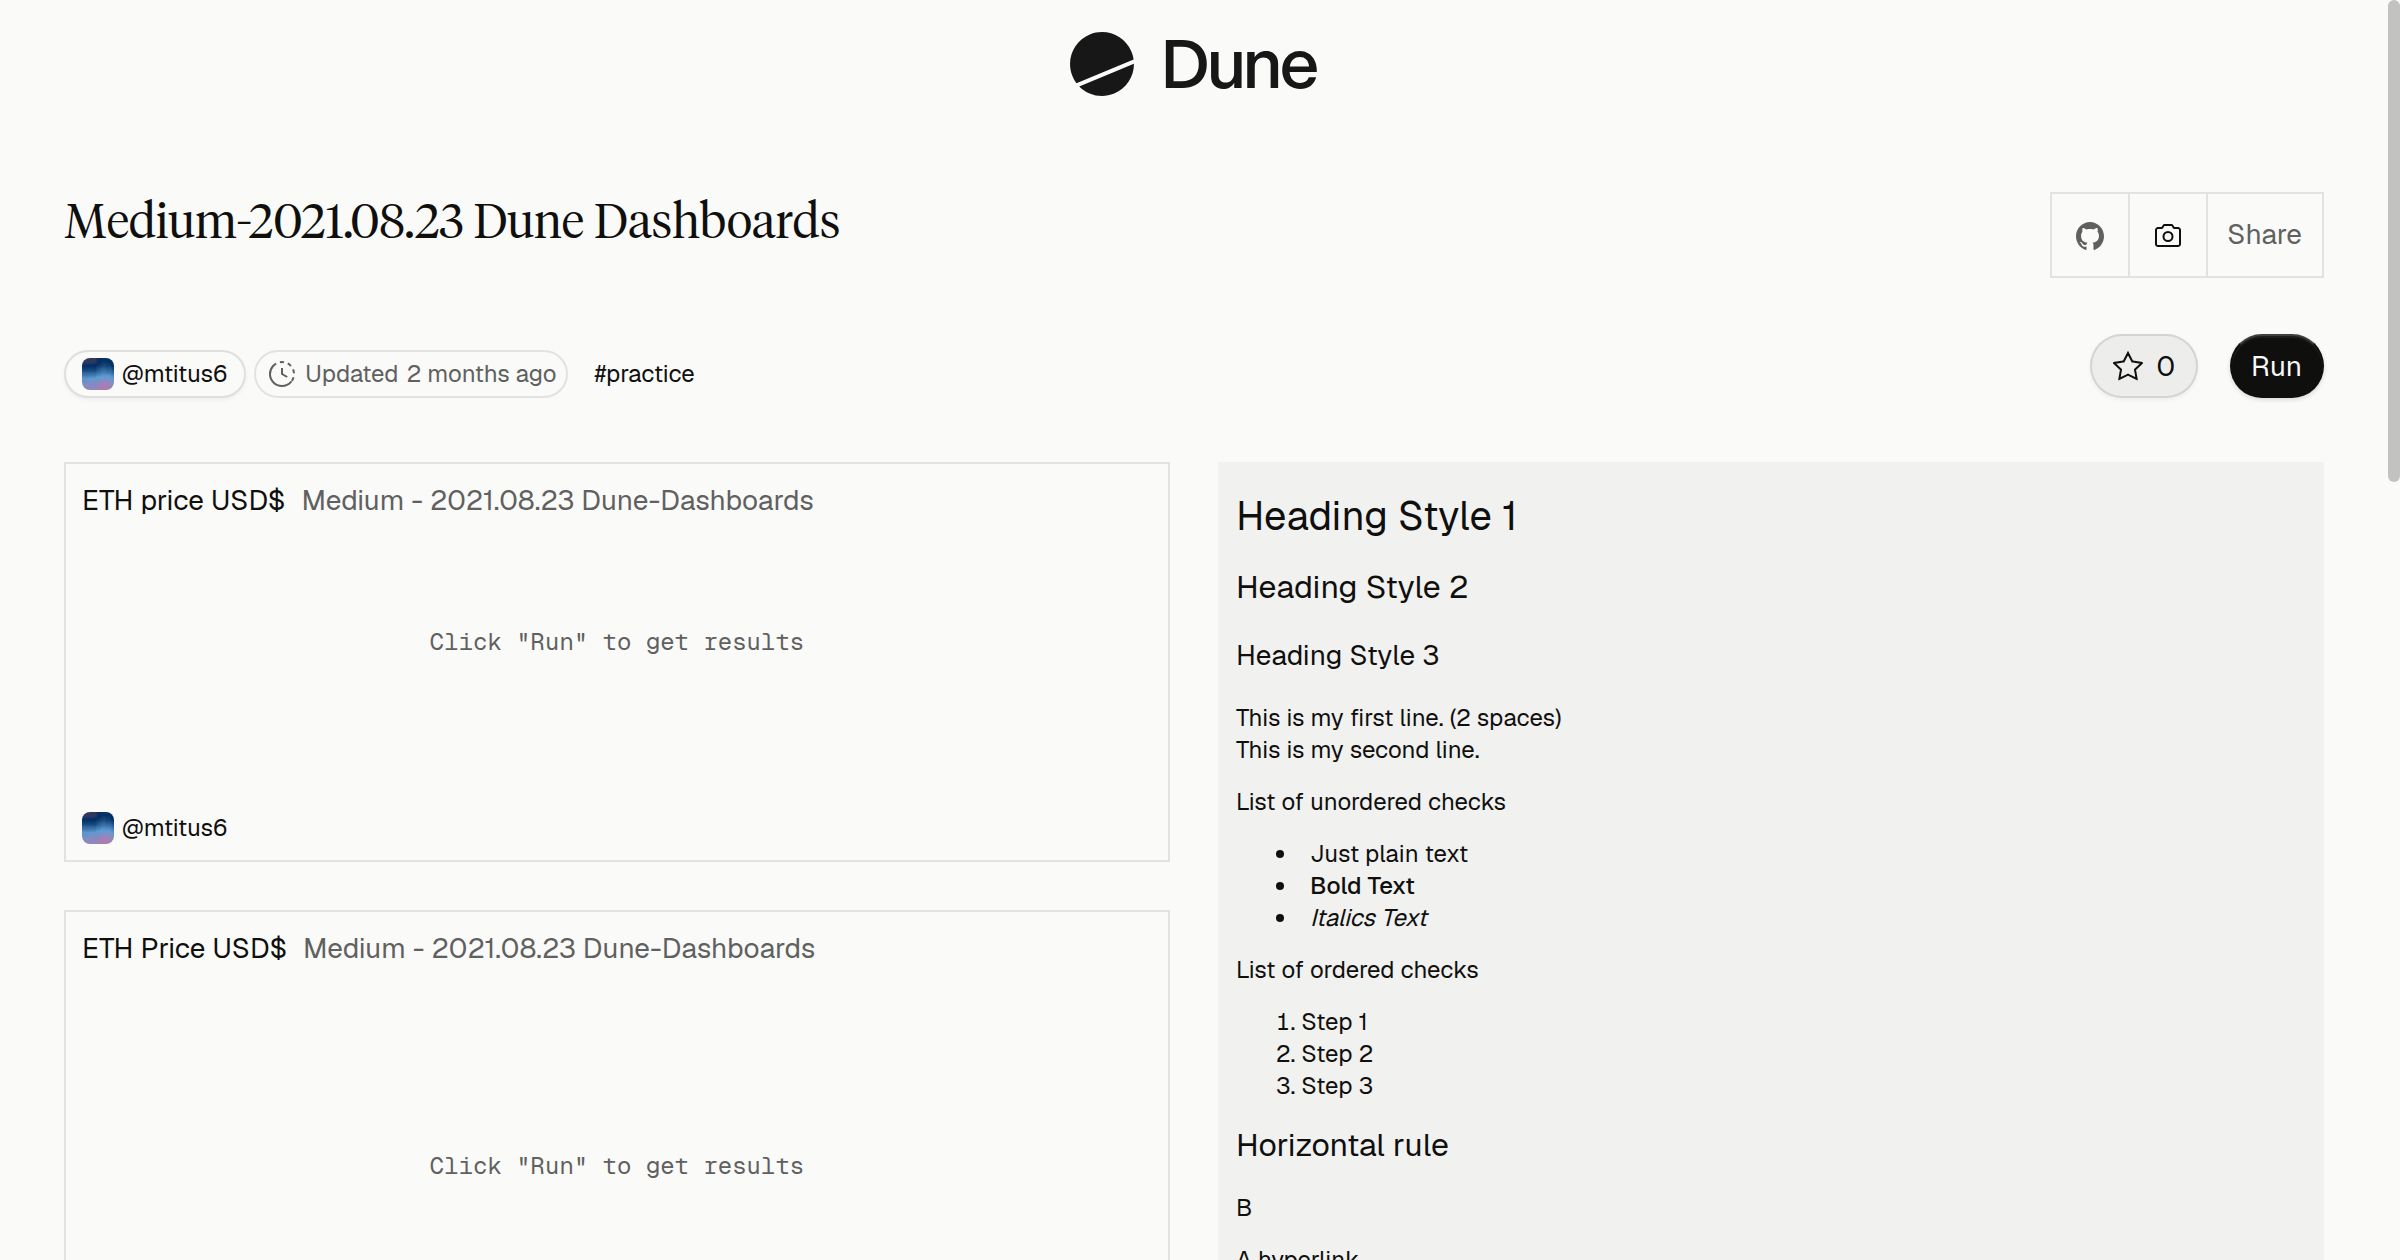Click the Share button
The height and width of the screenshot is (1260, 2400).
pyautogui.click(x=2264, y=235)
